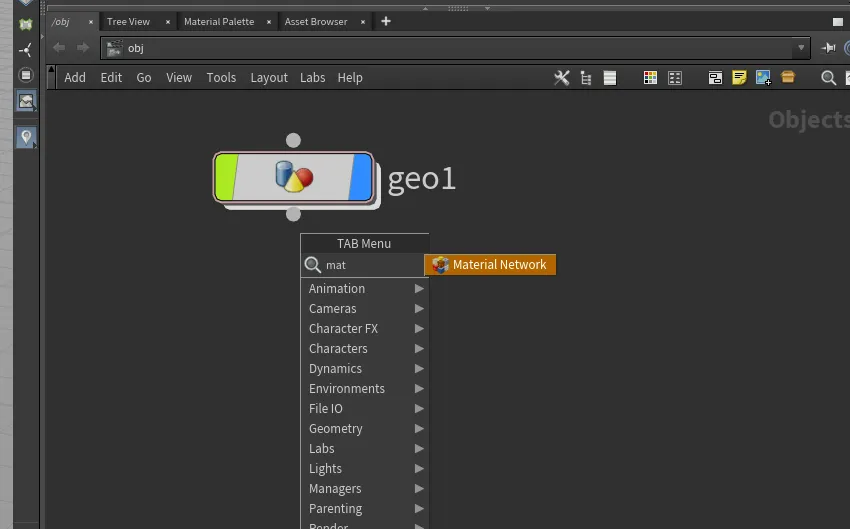Go forward with the right arrow

[x=83, y=48]
